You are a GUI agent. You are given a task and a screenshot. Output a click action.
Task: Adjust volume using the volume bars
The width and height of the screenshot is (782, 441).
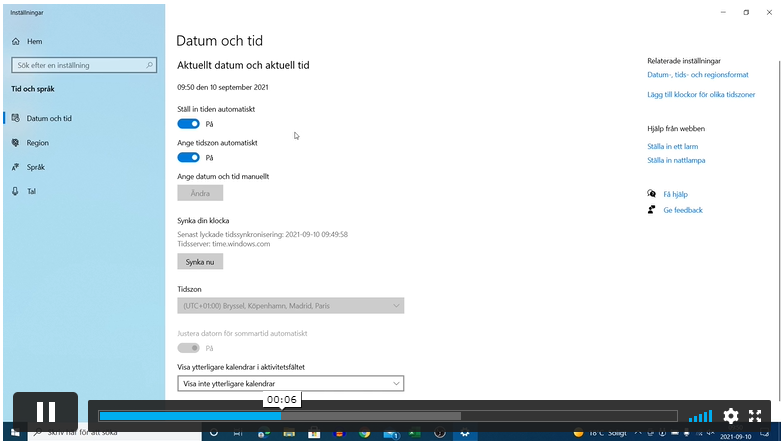(x=701, y=416)
